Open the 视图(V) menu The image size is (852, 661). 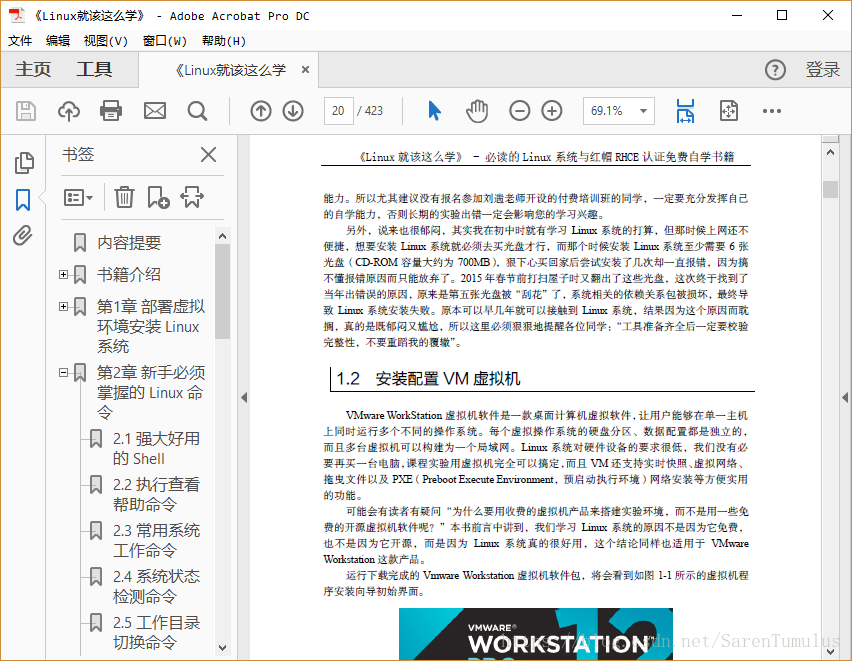point(105,41)
